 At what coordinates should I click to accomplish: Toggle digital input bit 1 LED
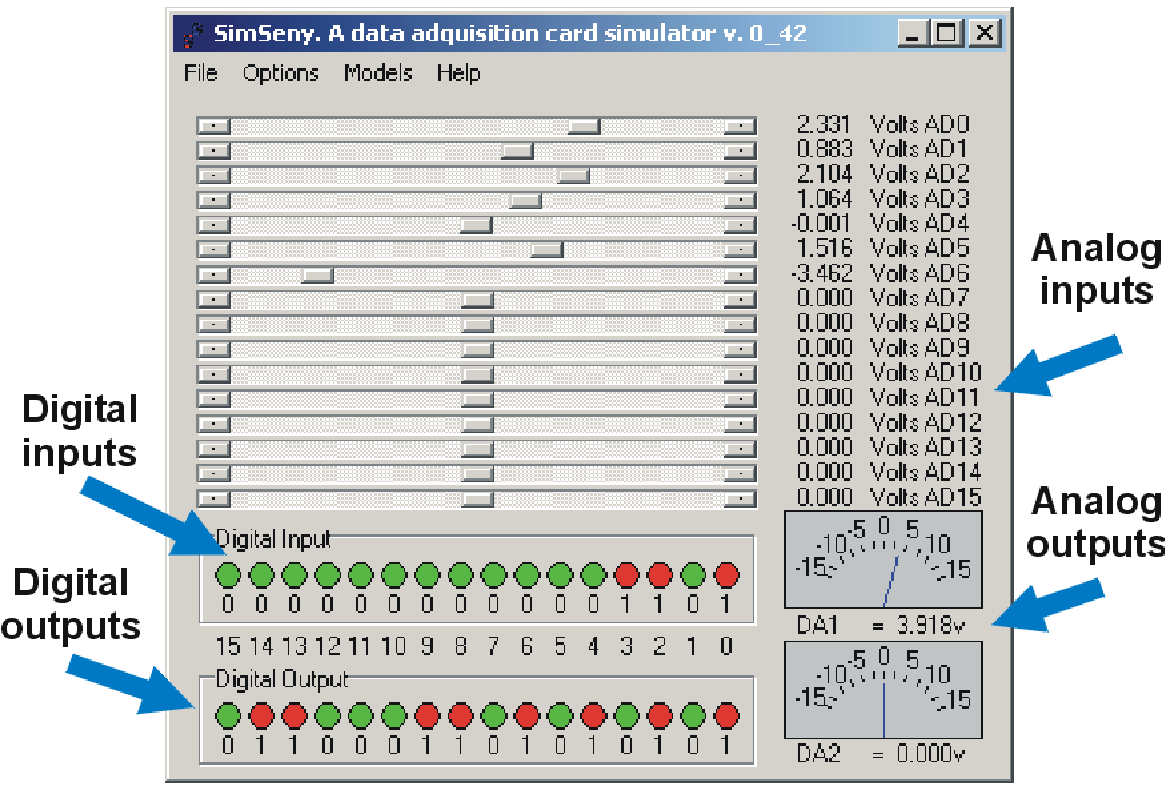[693, 574]
